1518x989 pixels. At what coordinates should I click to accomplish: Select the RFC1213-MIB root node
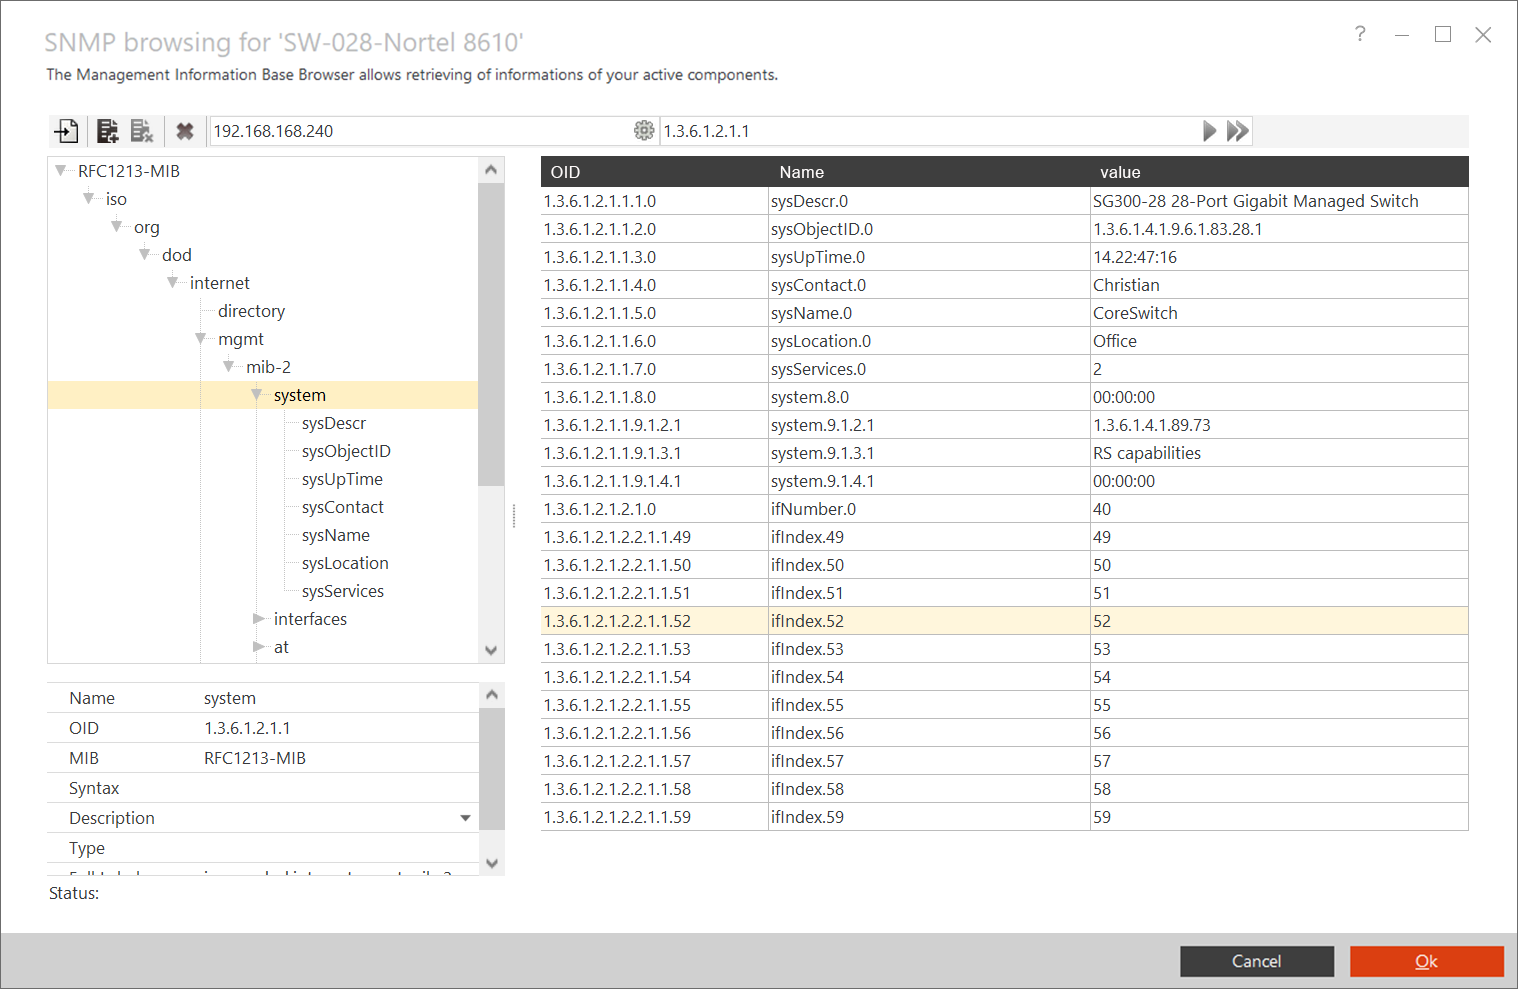128,170
